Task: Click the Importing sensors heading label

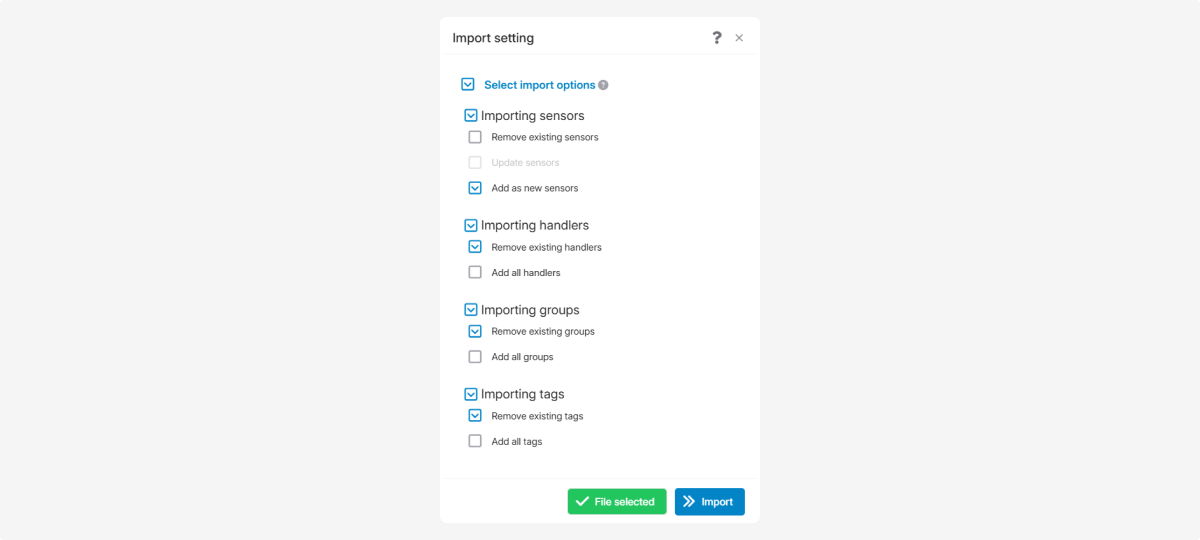Action: click(x=532, y=116)
